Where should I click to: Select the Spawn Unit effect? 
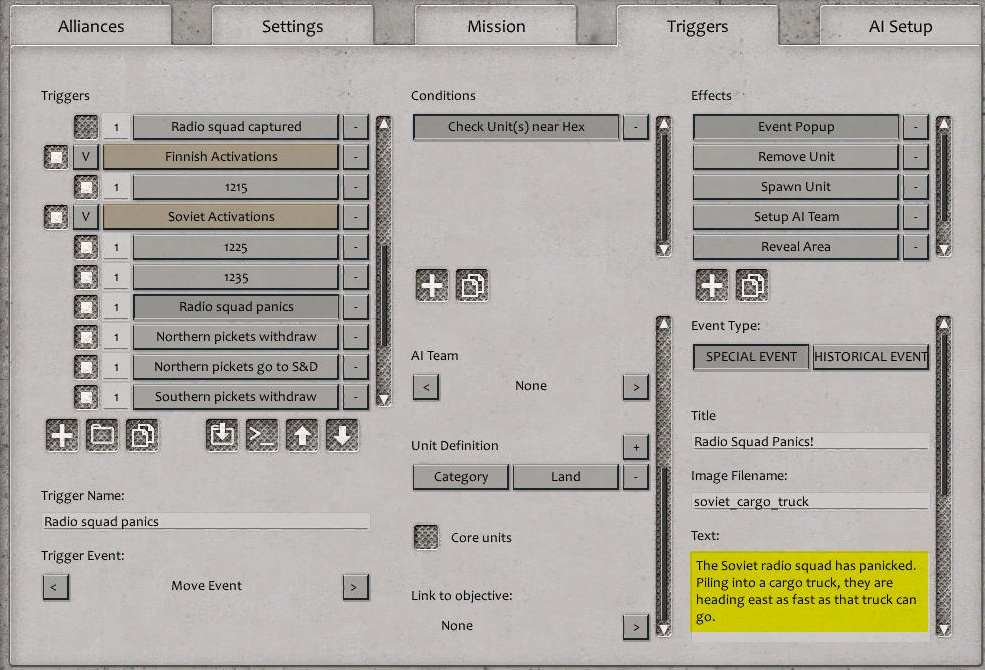(796, 186)
